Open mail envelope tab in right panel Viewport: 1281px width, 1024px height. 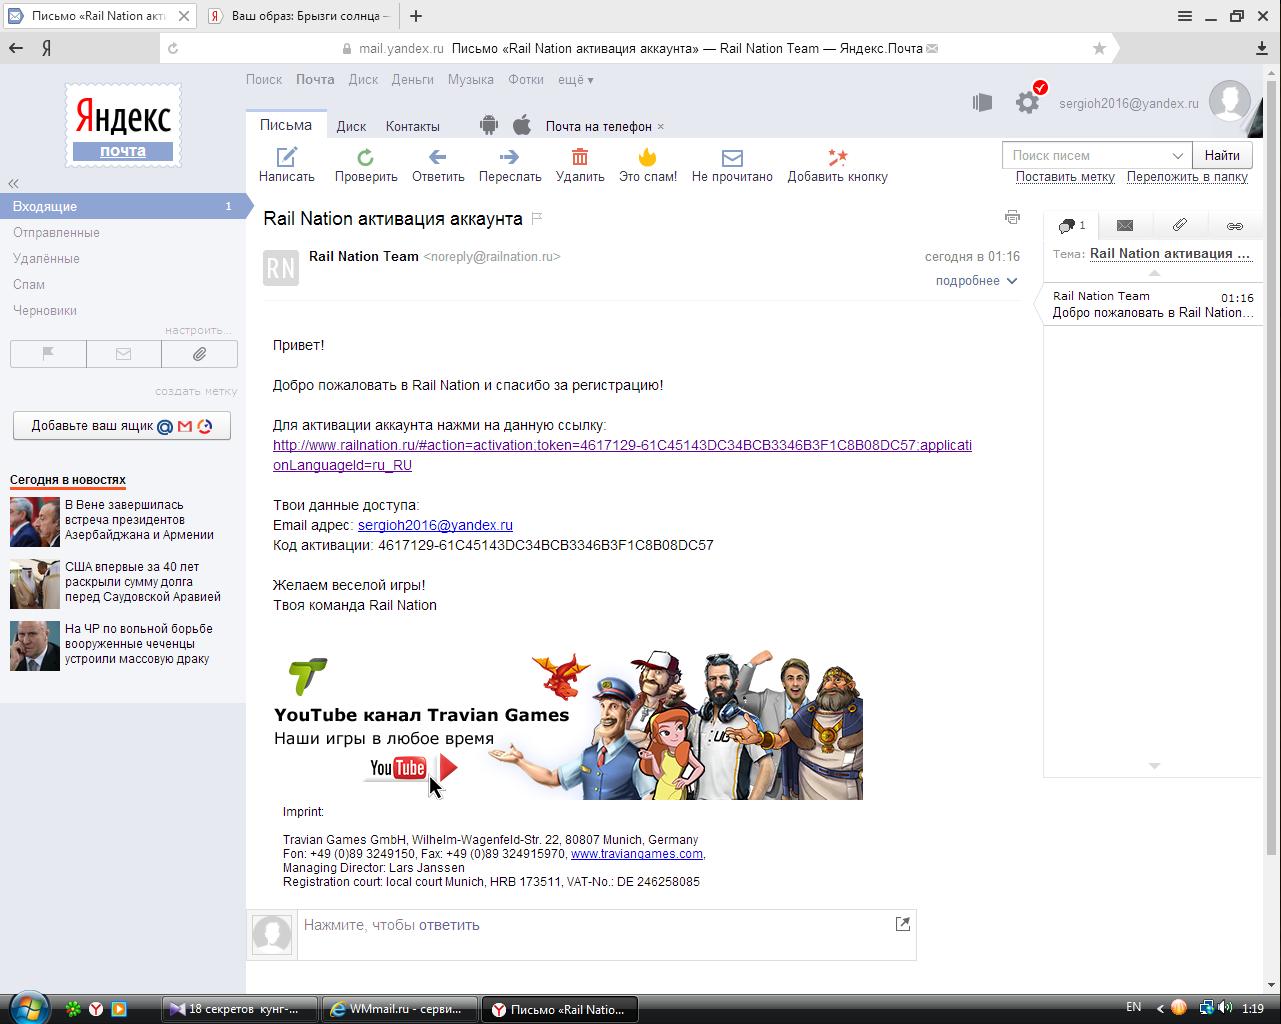point(1125,226)
